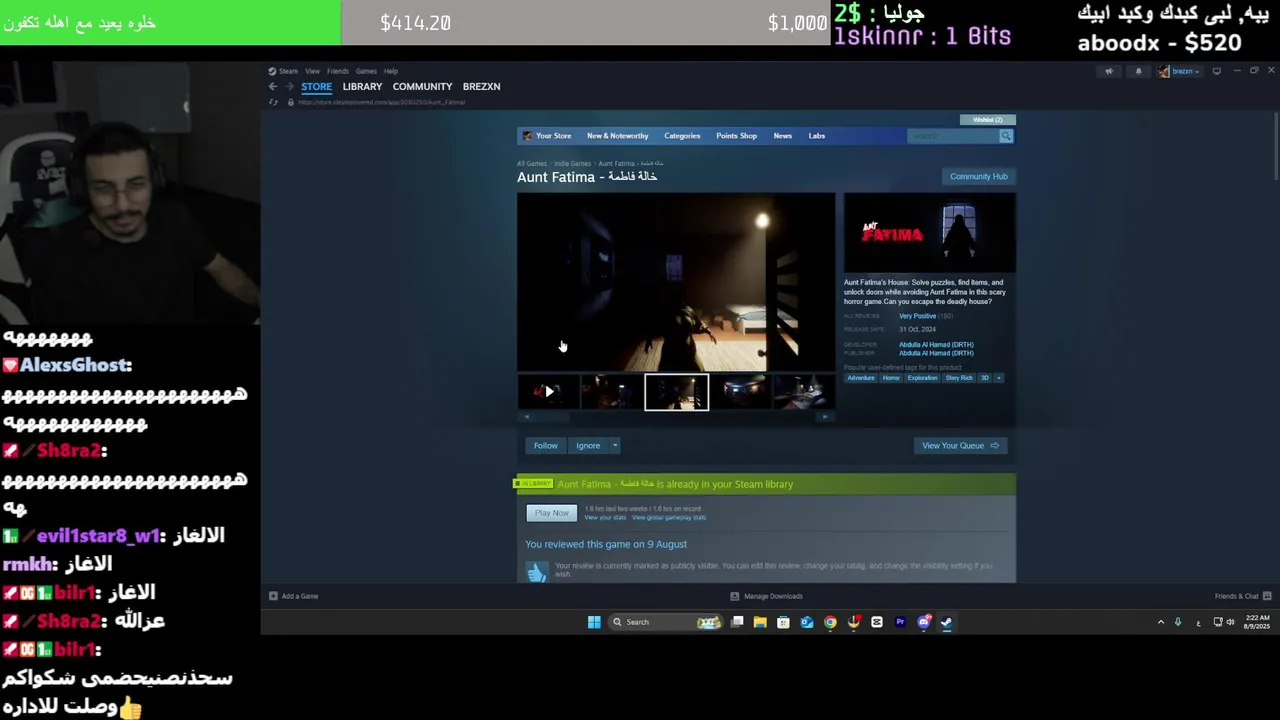
Task: Click the Follow button
Action: (x=546, y=446)
